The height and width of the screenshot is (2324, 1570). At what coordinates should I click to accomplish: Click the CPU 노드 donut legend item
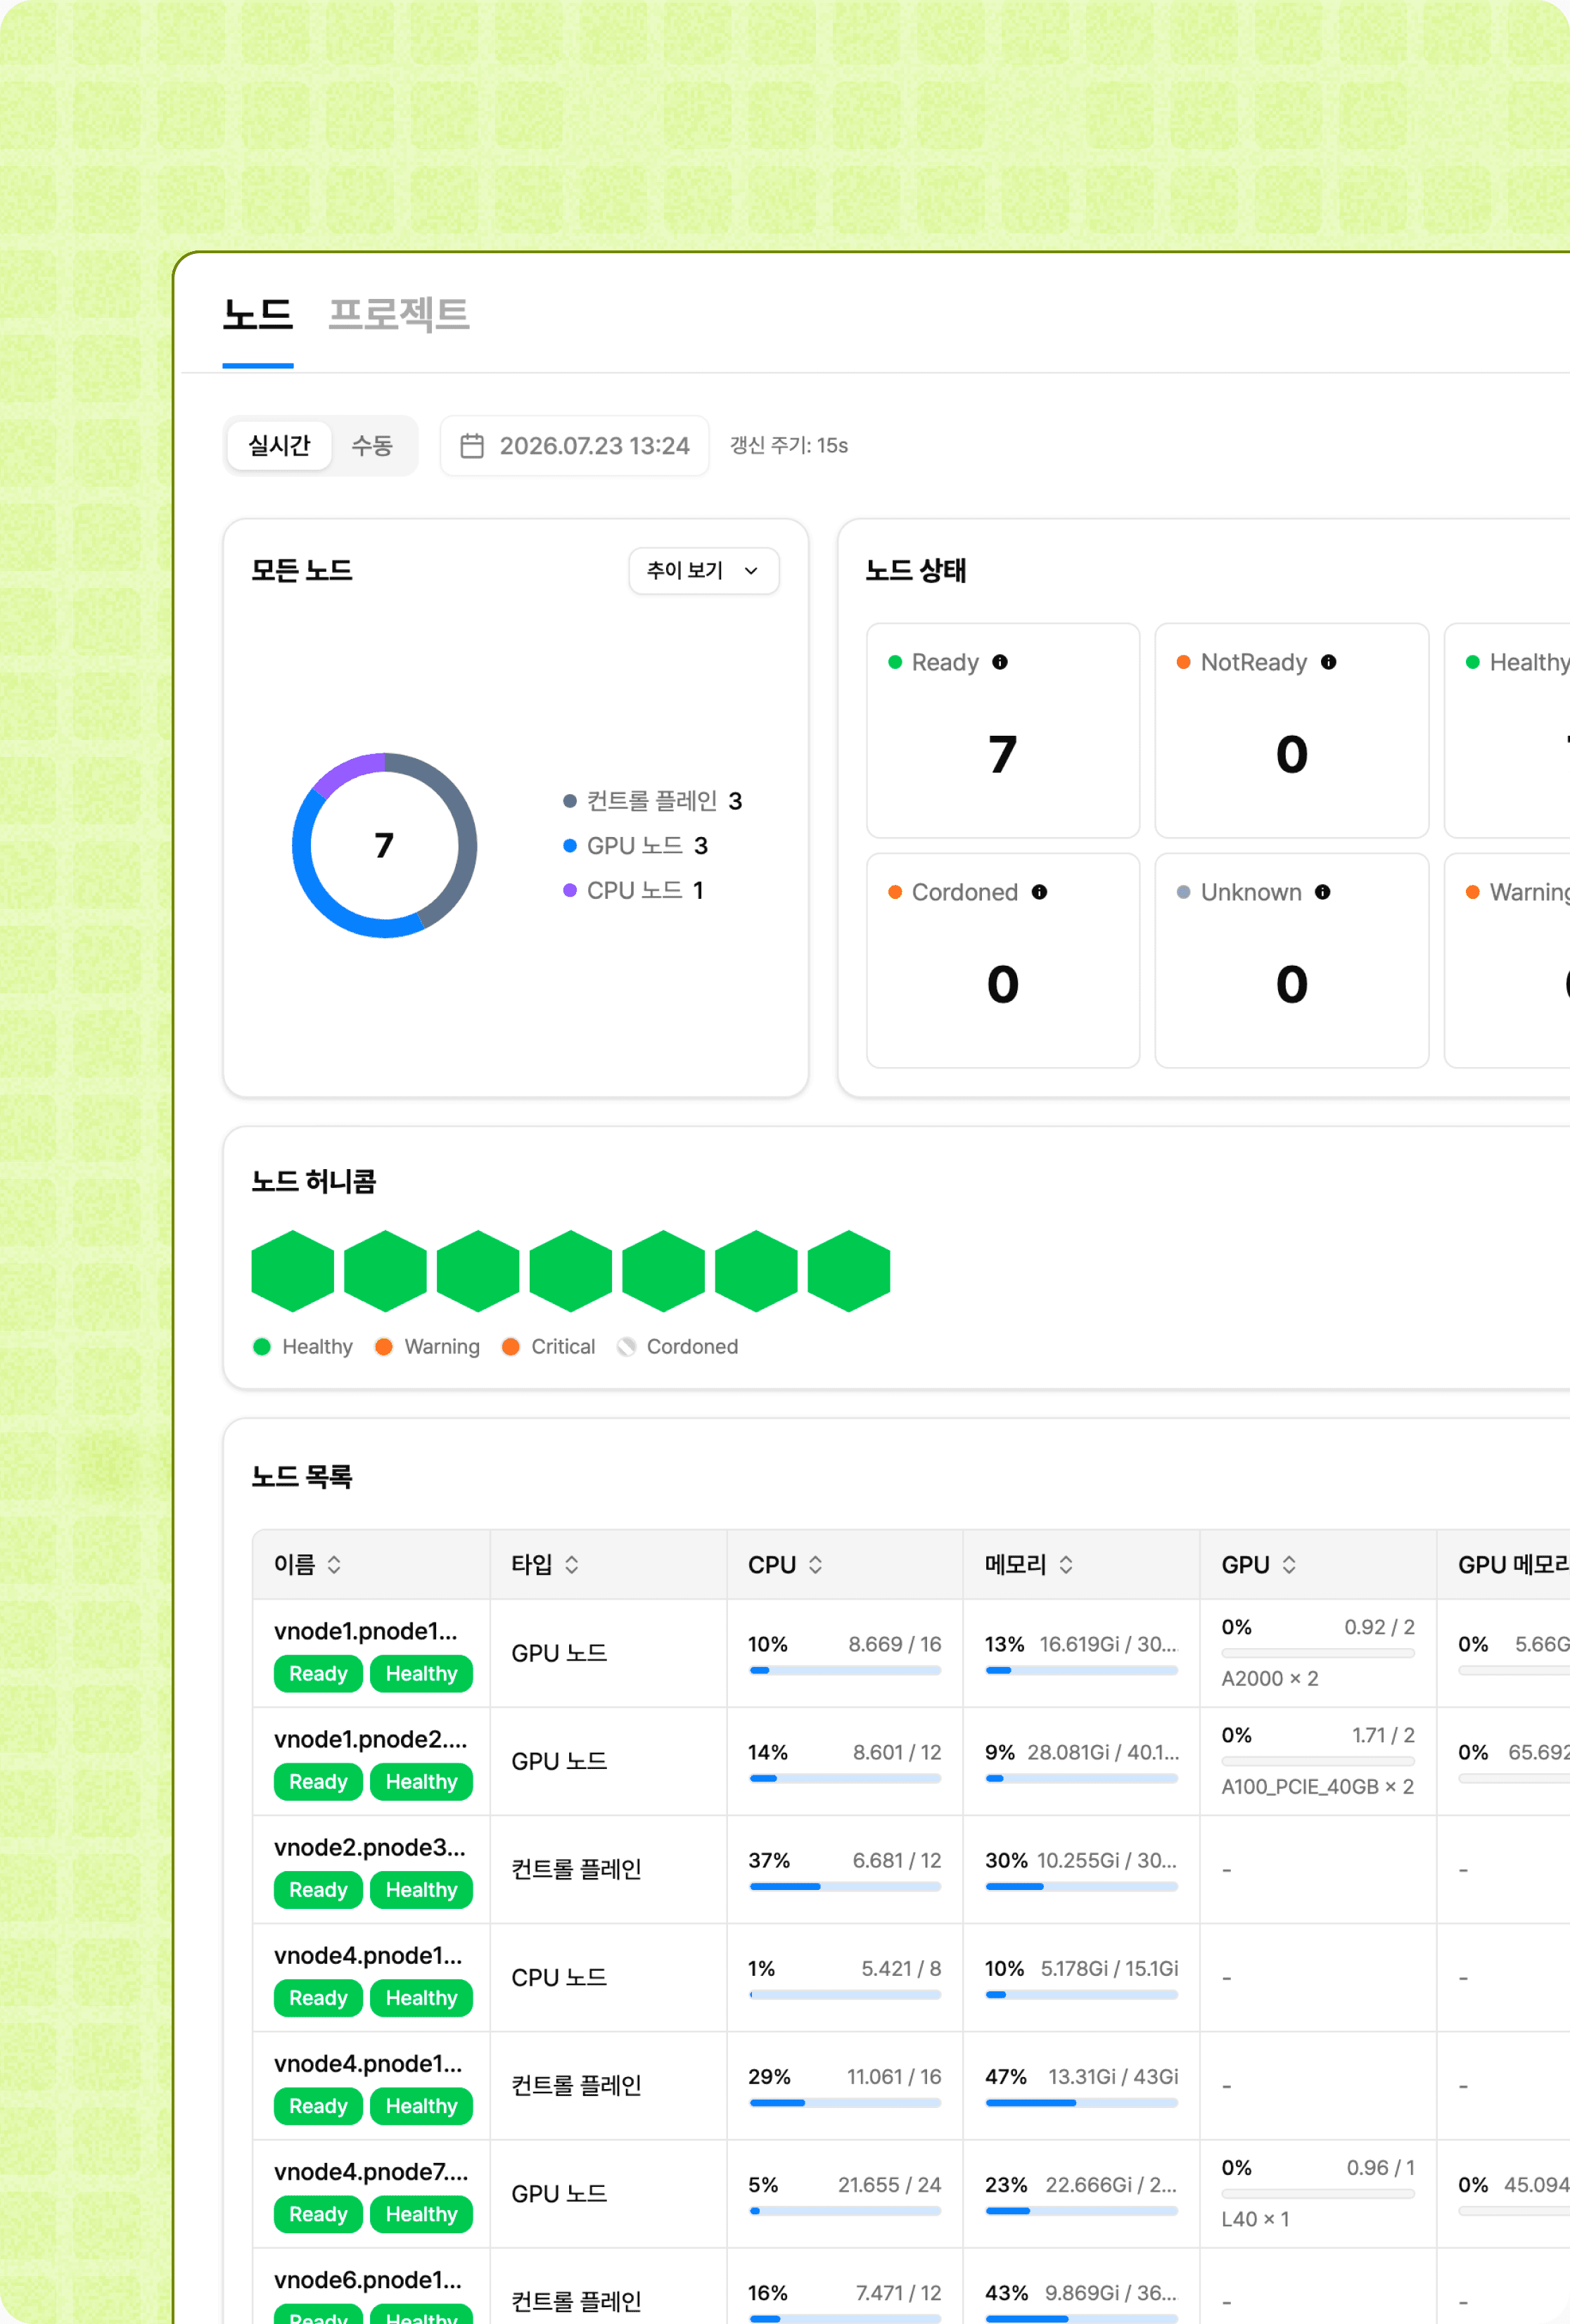[x=633, y=890]
